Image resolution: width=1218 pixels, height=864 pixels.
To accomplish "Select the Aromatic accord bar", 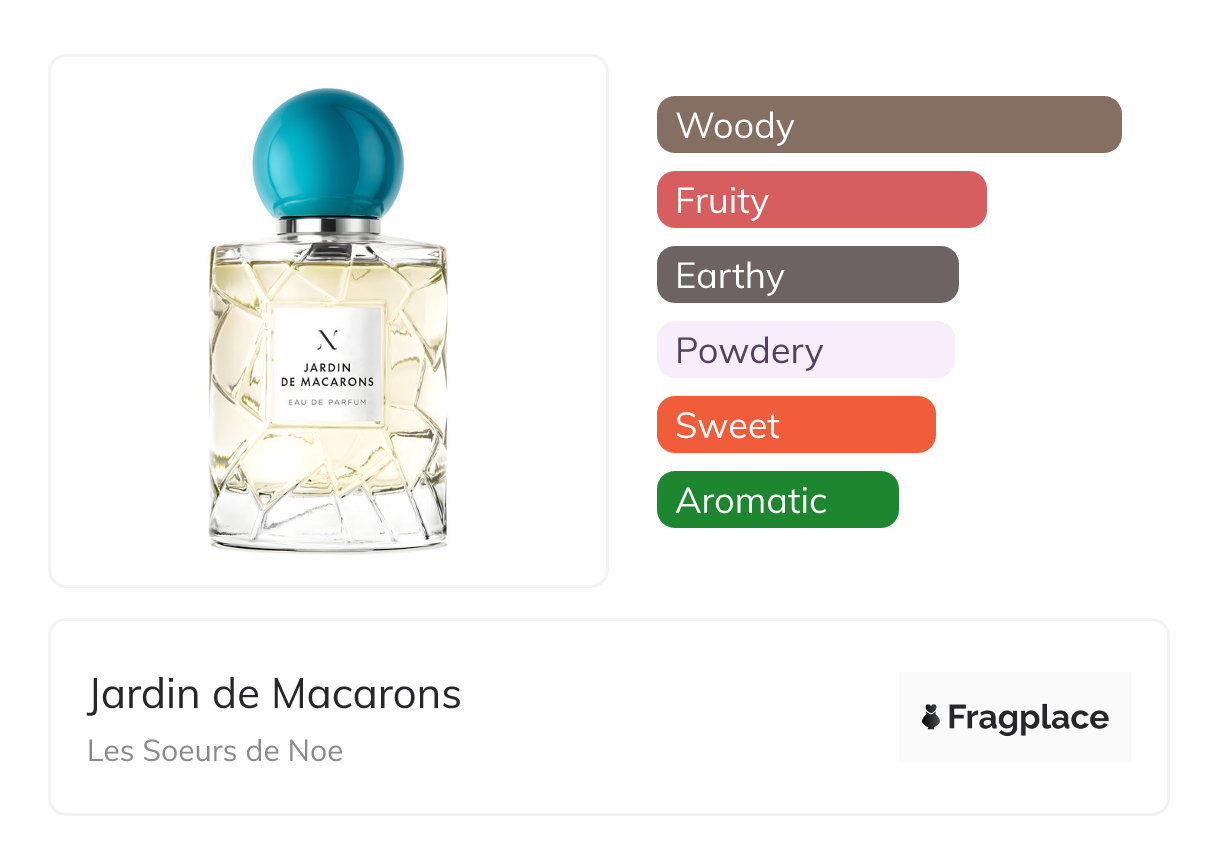I will (x=778, y=500).
